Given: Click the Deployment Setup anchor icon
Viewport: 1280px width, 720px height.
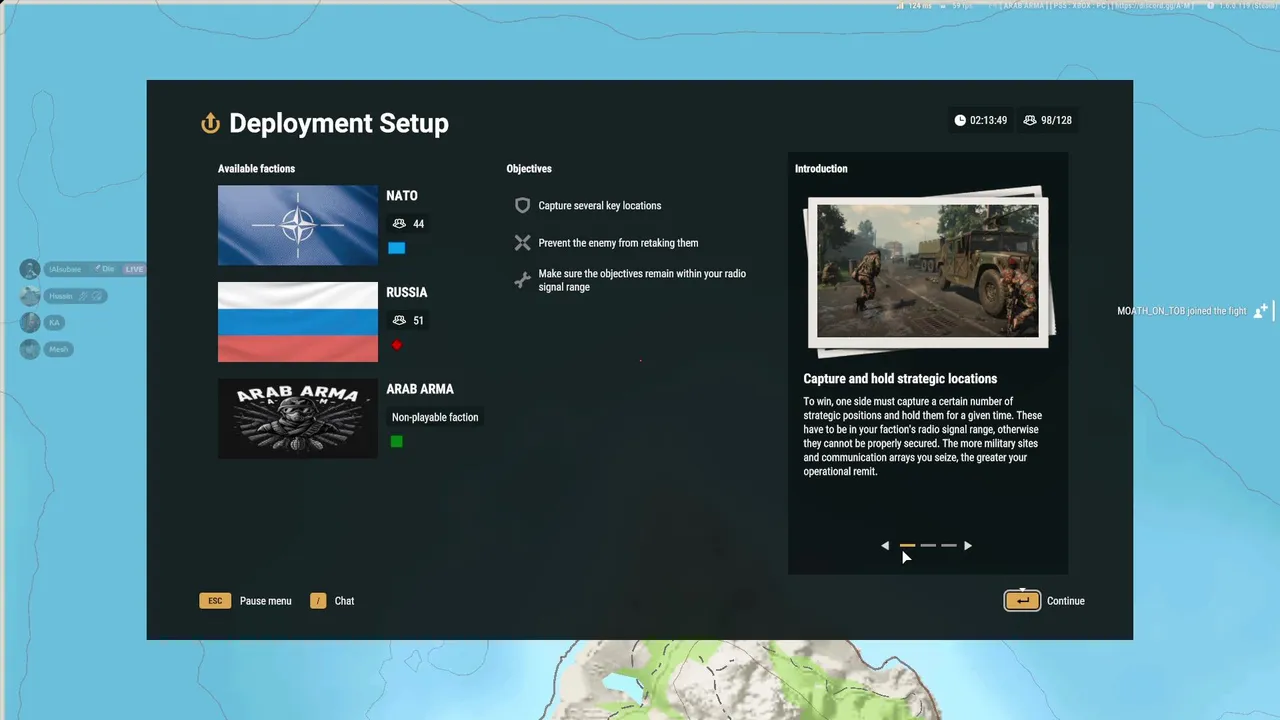Looking at the screenshot, I should [x=210, y=123].
